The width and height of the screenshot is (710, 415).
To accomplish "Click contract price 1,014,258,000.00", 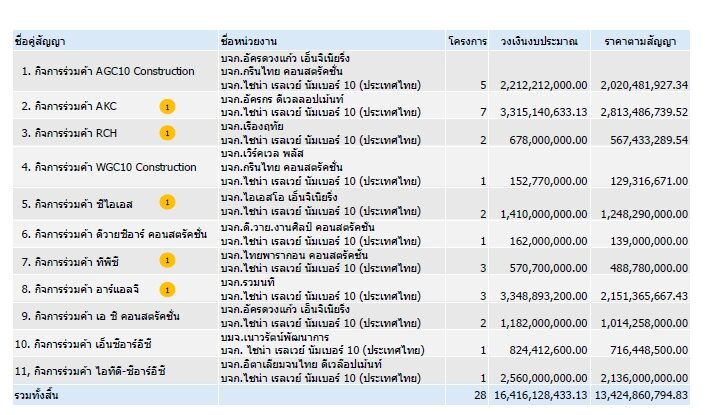I will pos(644,323).
